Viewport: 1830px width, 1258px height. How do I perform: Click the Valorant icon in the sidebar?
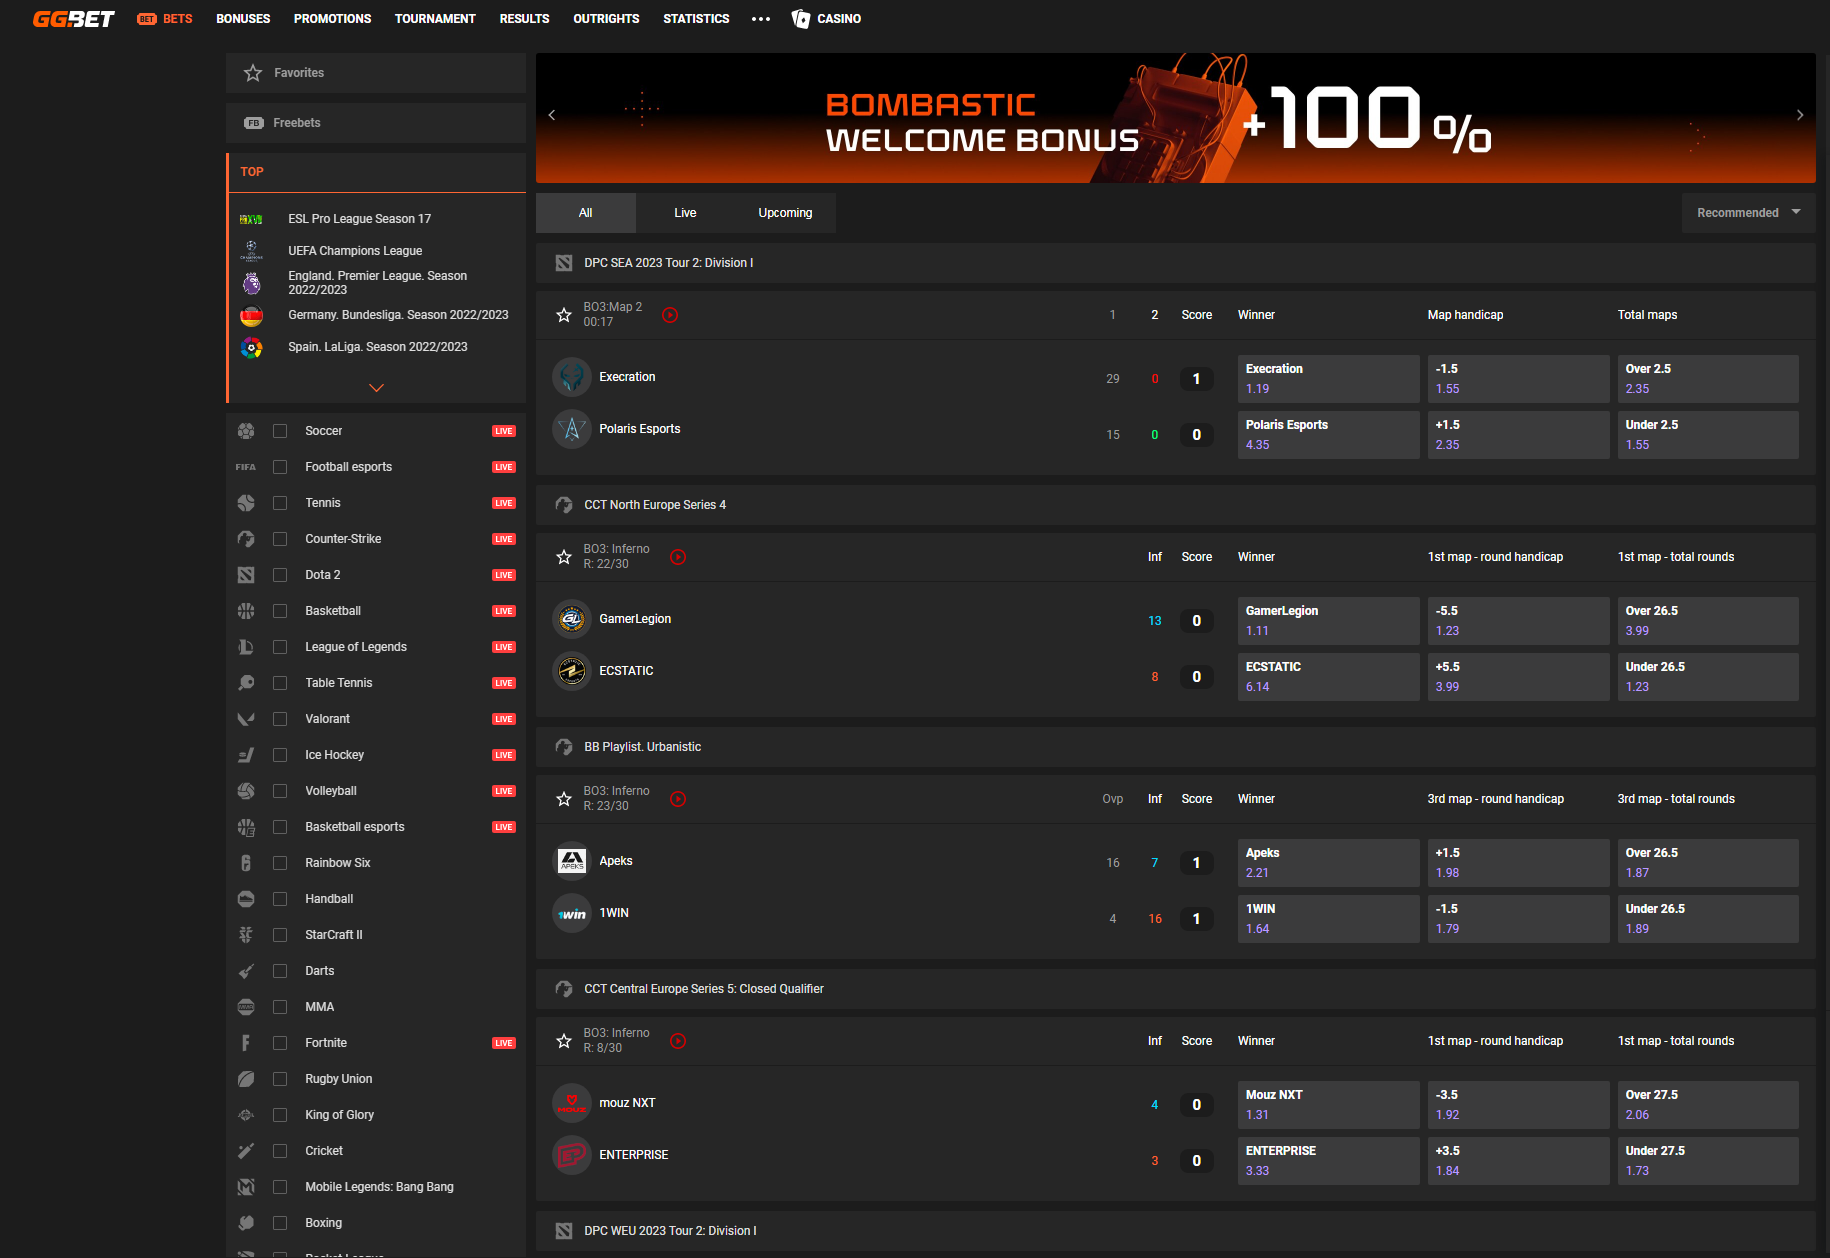tap(246, 719)
